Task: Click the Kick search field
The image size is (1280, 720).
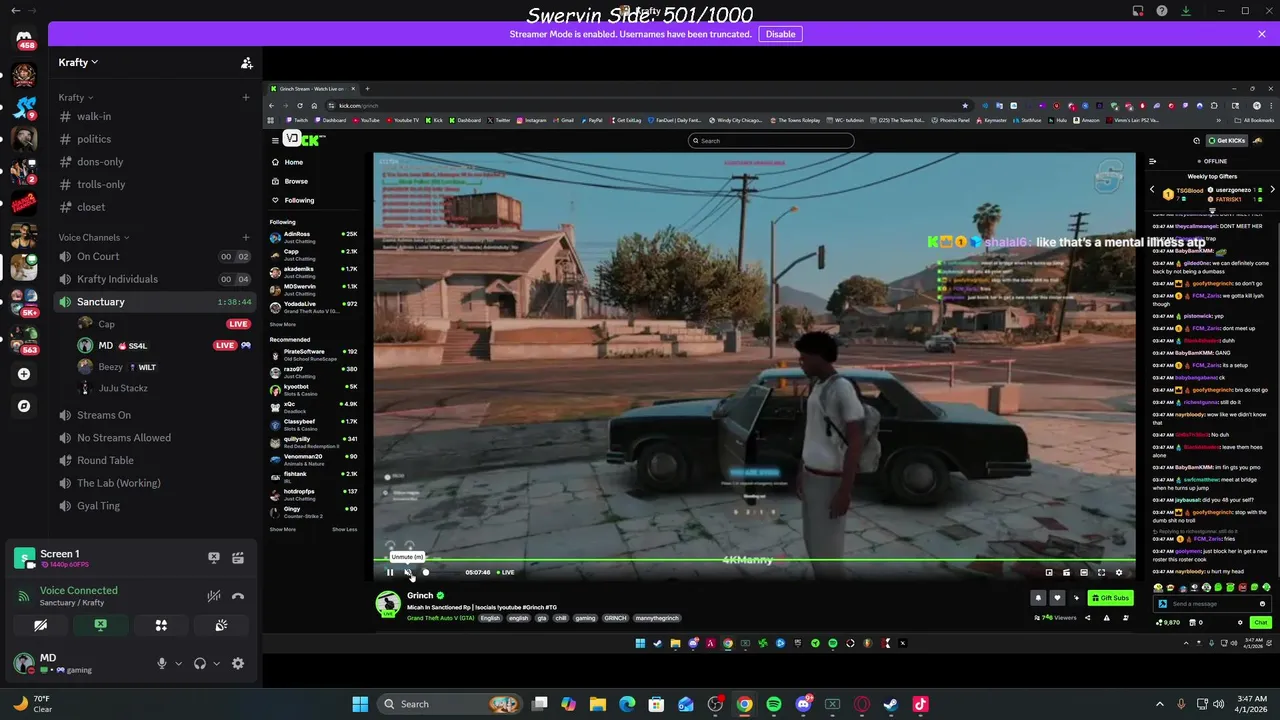Action: [771, 141]
